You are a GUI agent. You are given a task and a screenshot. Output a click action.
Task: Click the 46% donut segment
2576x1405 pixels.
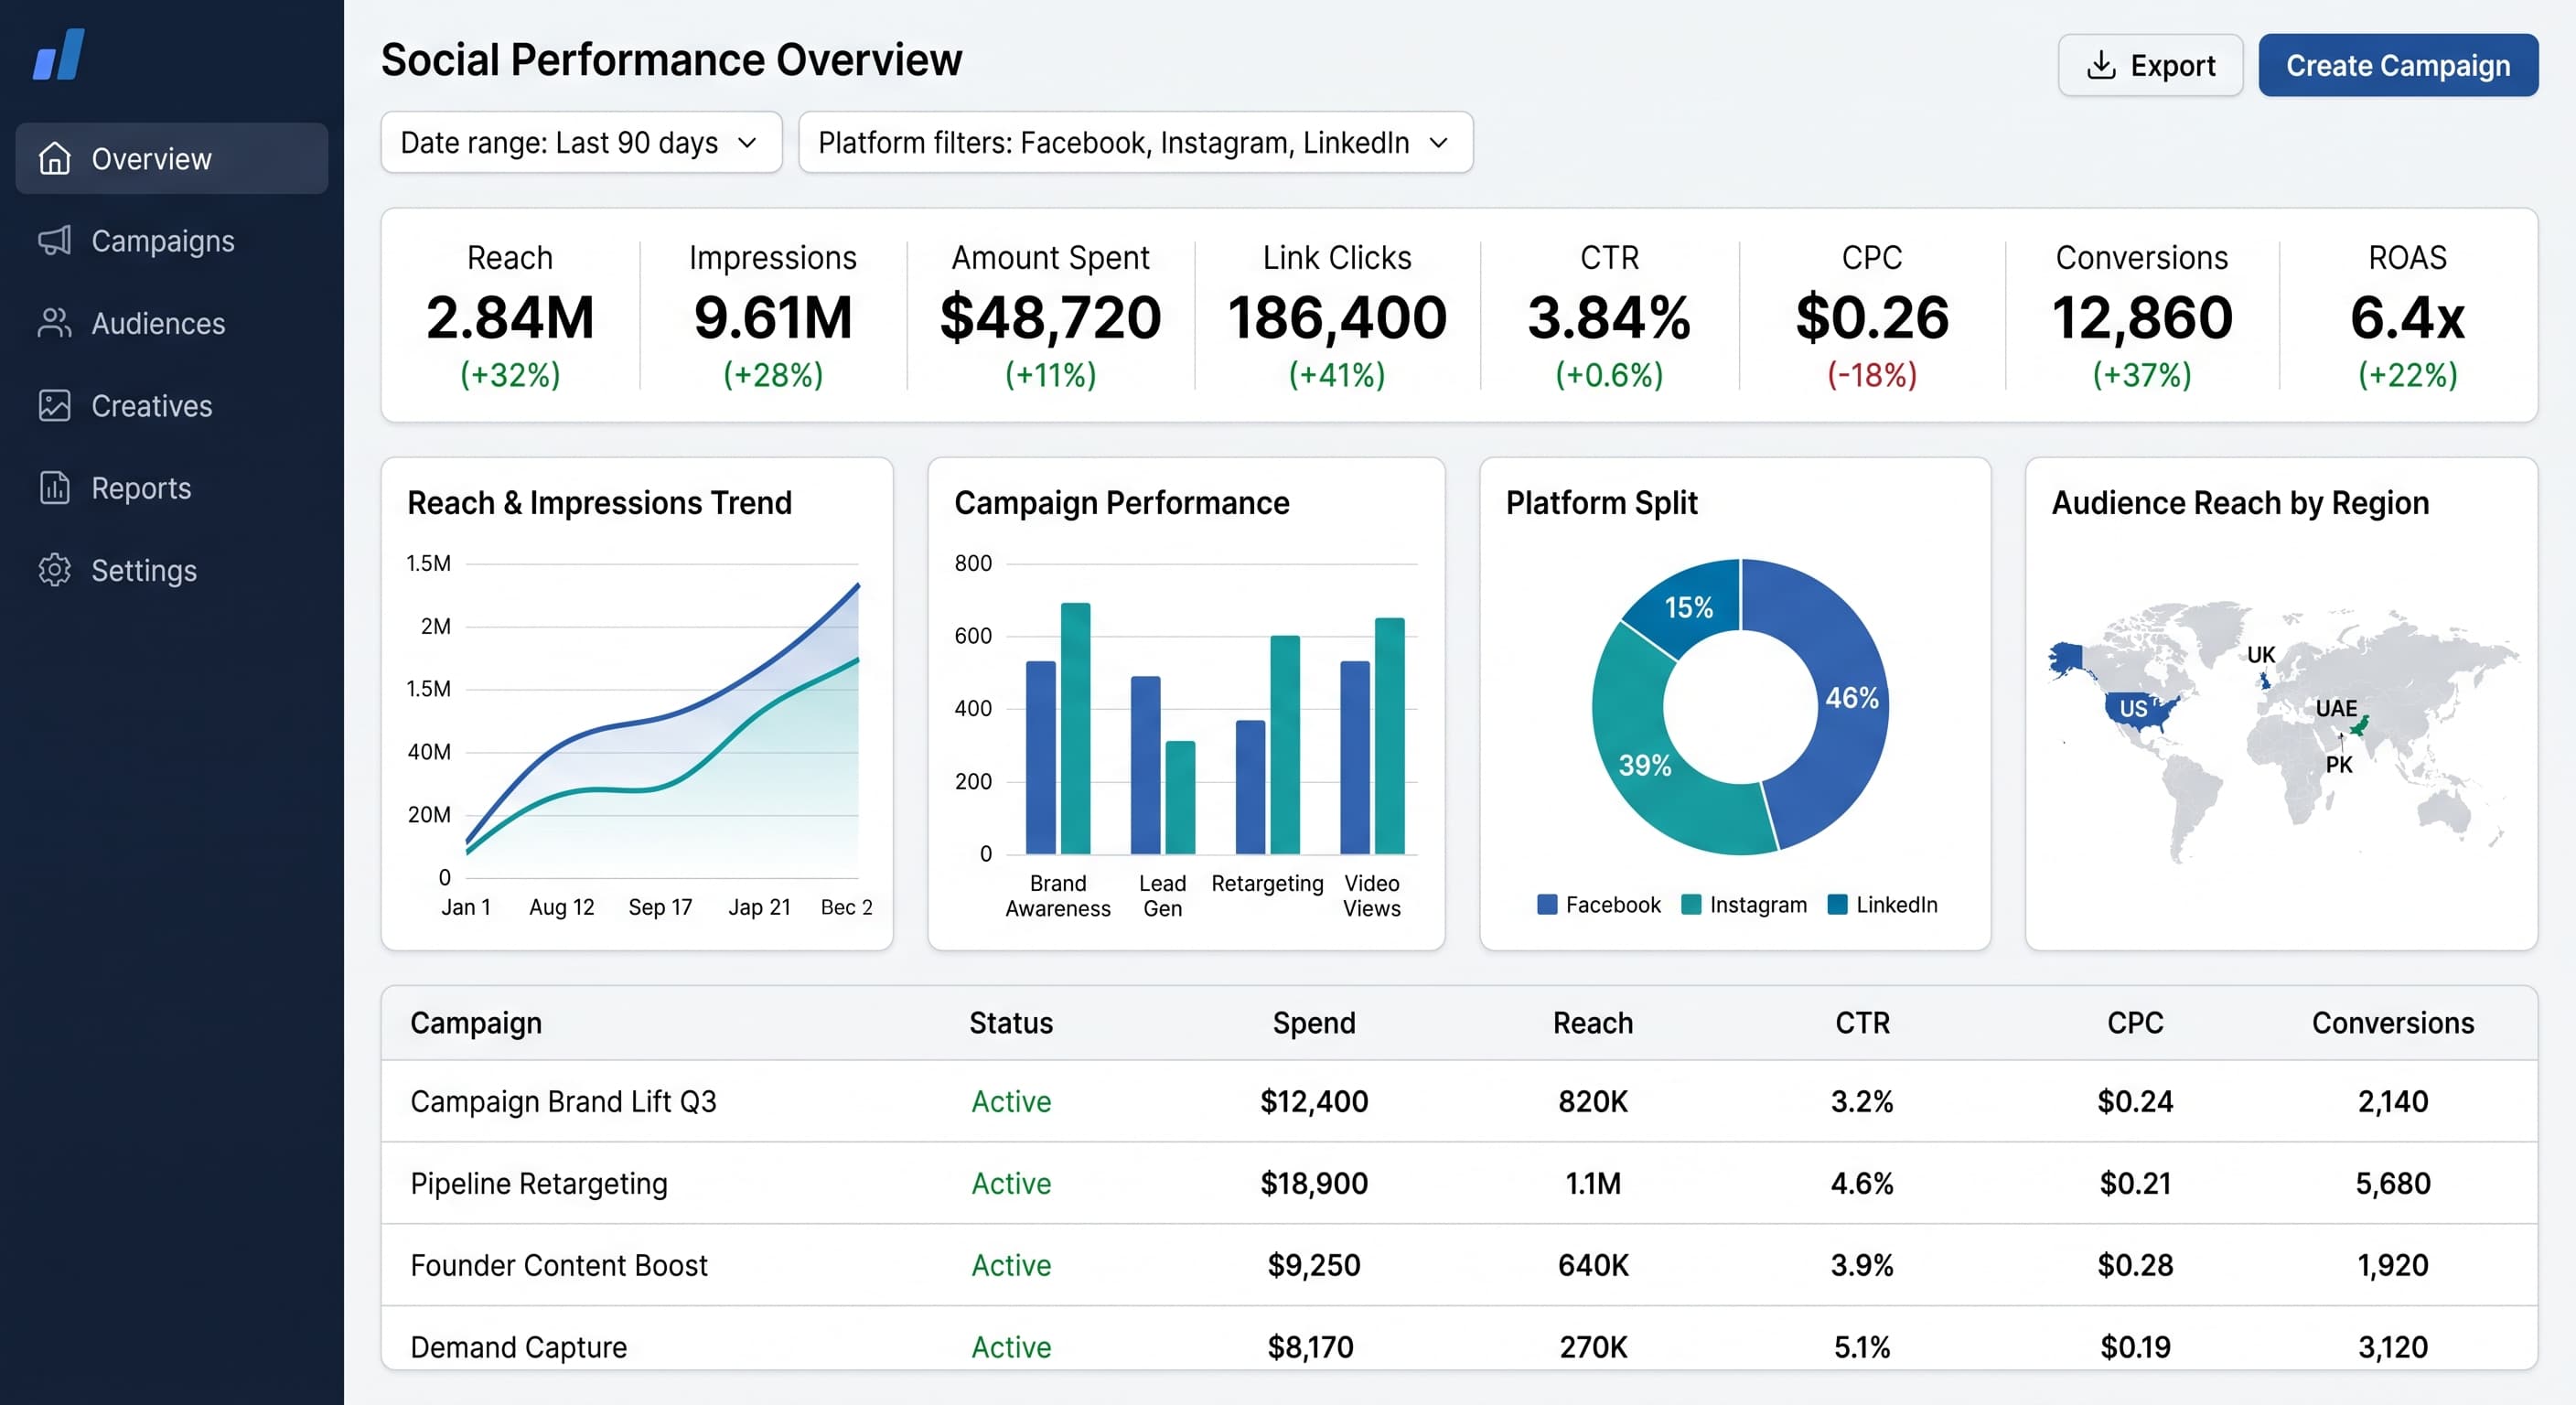coord(1851,697)
